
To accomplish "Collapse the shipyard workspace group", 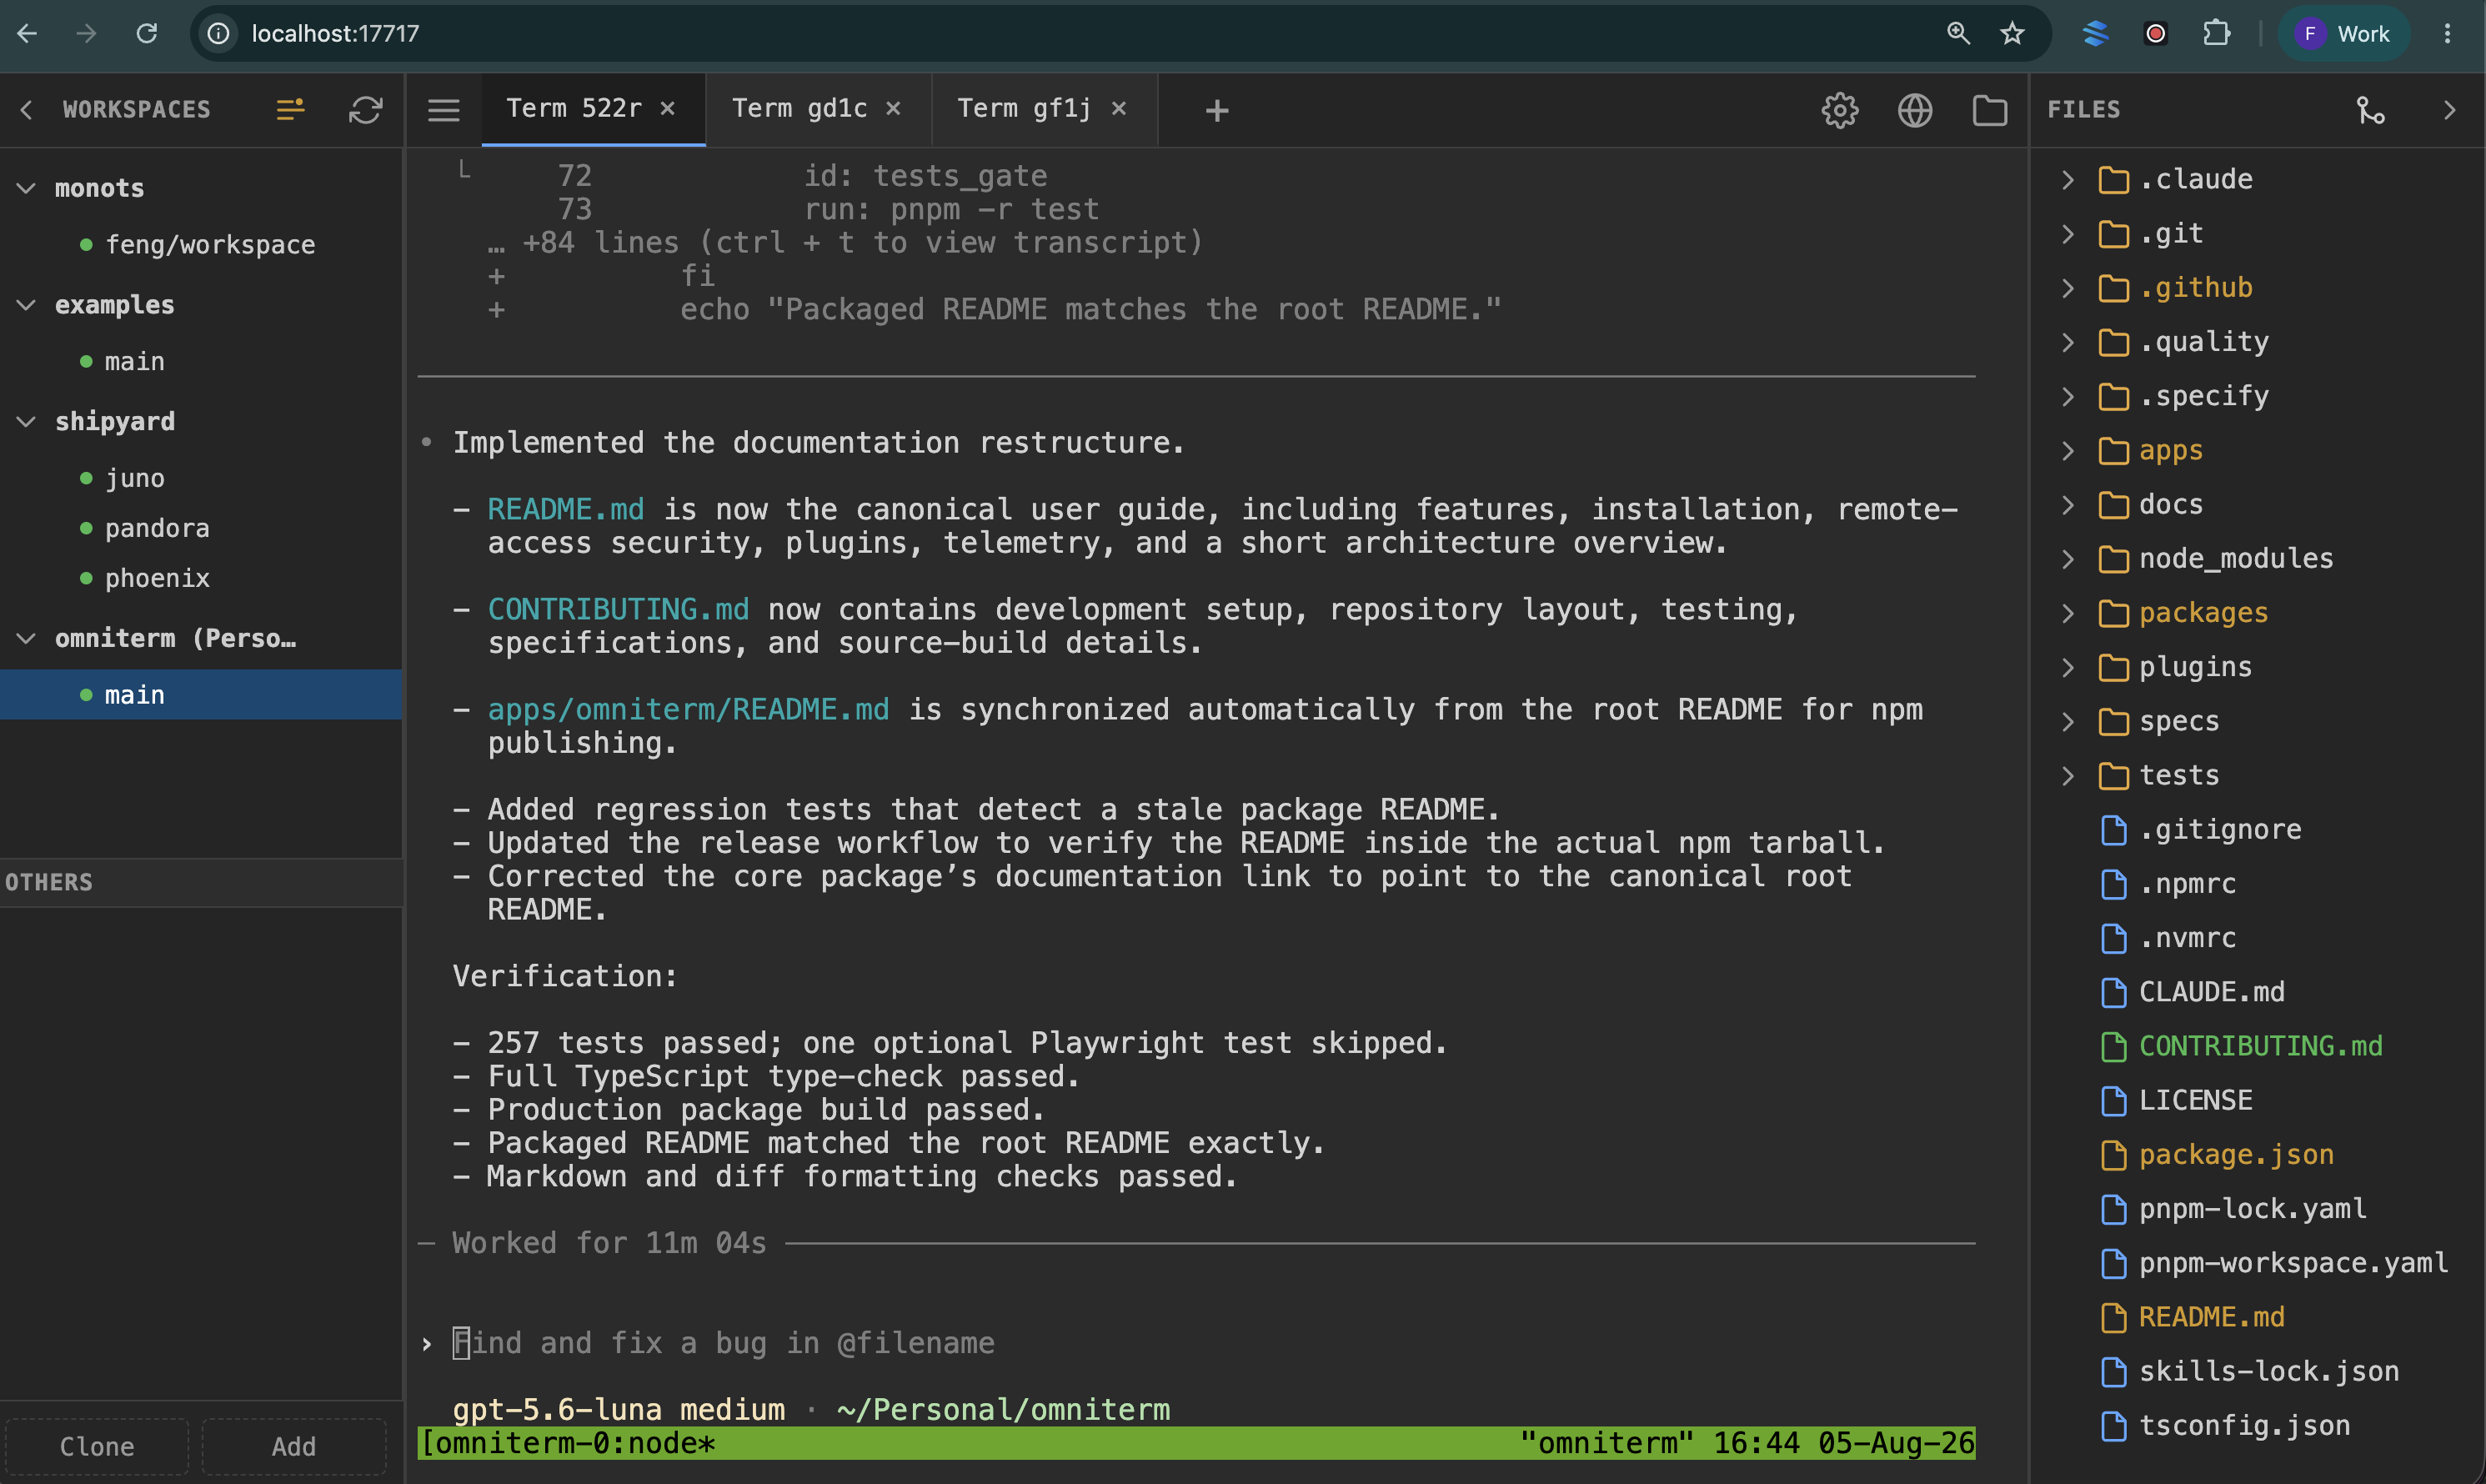I will coord(27,422).
